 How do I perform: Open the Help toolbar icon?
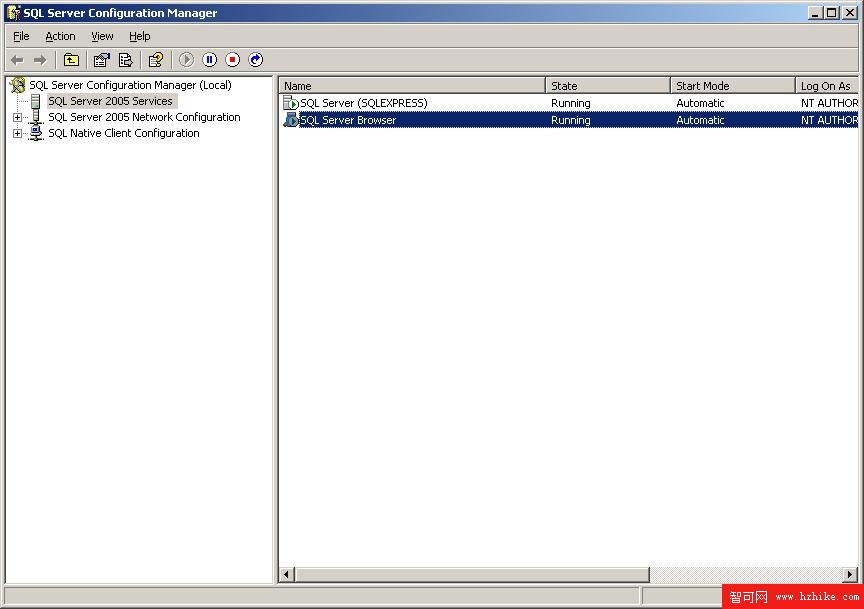[x=156, y=60]
